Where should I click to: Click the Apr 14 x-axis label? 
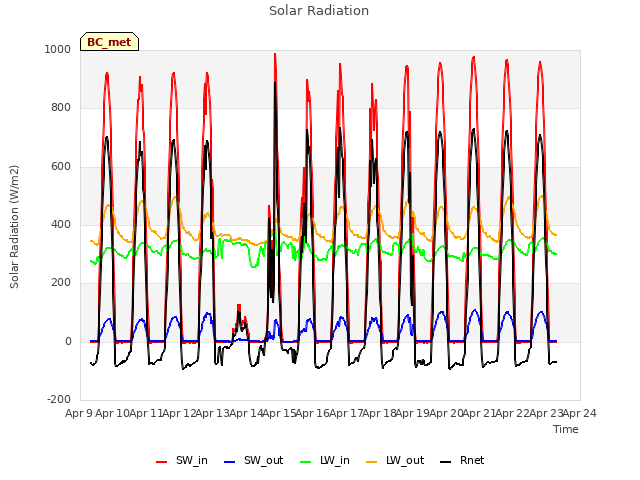click(x=246, y=413)
